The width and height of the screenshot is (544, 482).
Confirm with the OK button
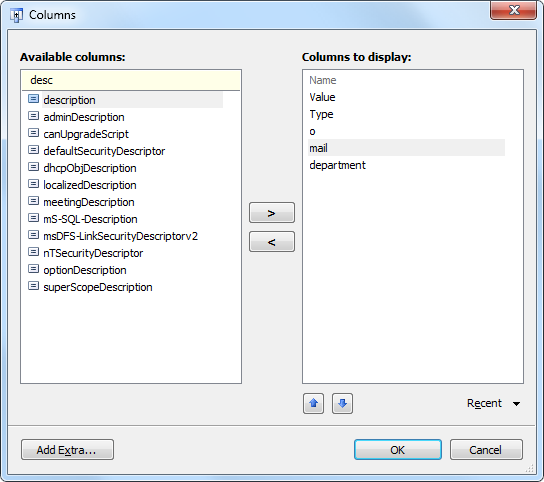pos(398,450)
